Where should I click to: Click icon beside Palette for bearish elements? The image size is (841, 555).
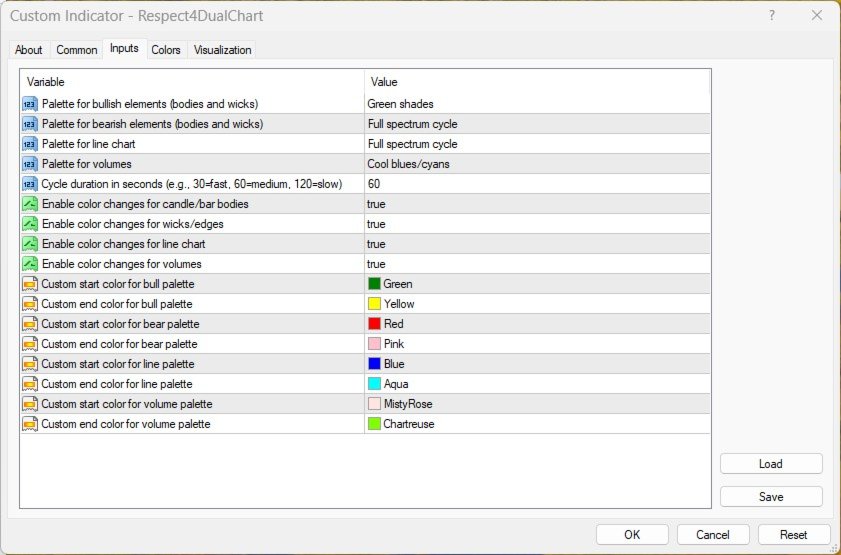click(x=30, y=124)
